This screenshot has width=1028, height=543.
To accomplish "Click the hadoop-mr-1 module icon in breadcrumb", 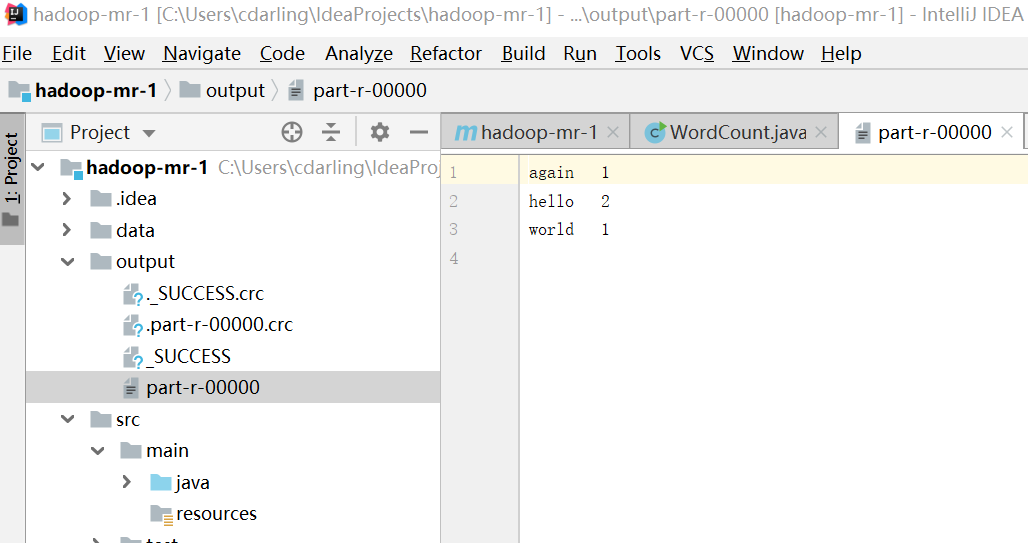I will (20, 90).
